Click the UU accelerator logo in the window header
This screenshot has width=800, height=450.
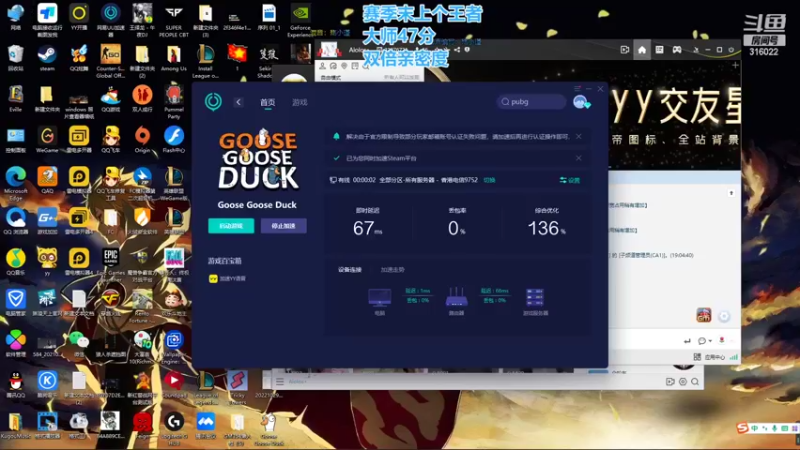[x=213, y=102]
